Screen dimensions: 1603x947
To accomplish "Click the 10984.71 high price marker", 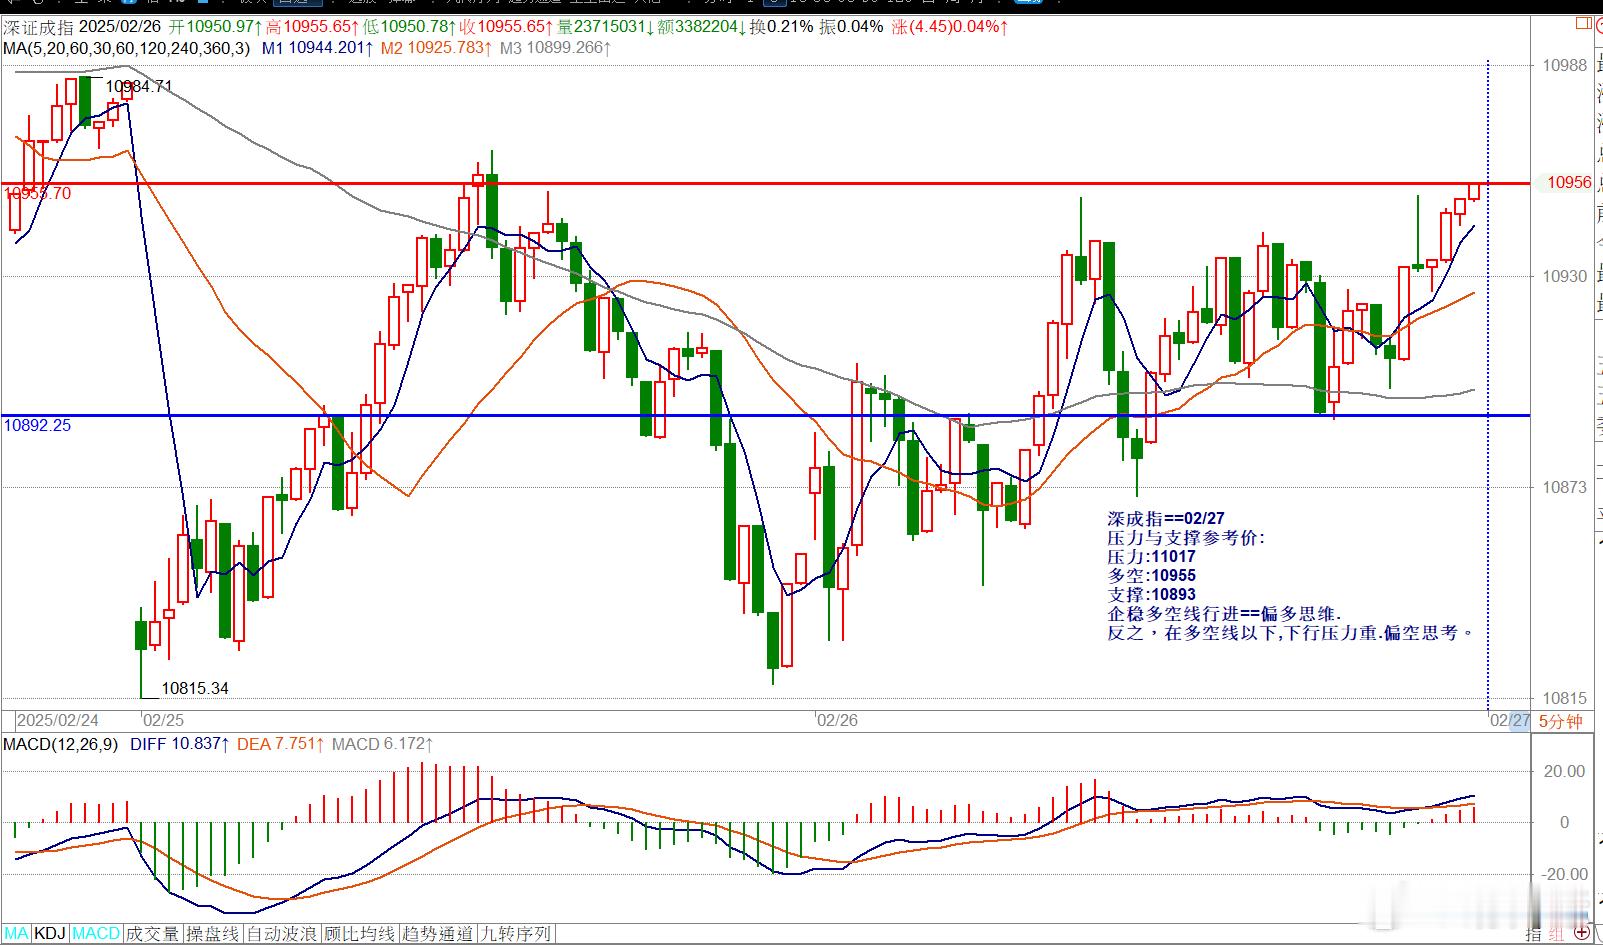I will pos(139,87).
